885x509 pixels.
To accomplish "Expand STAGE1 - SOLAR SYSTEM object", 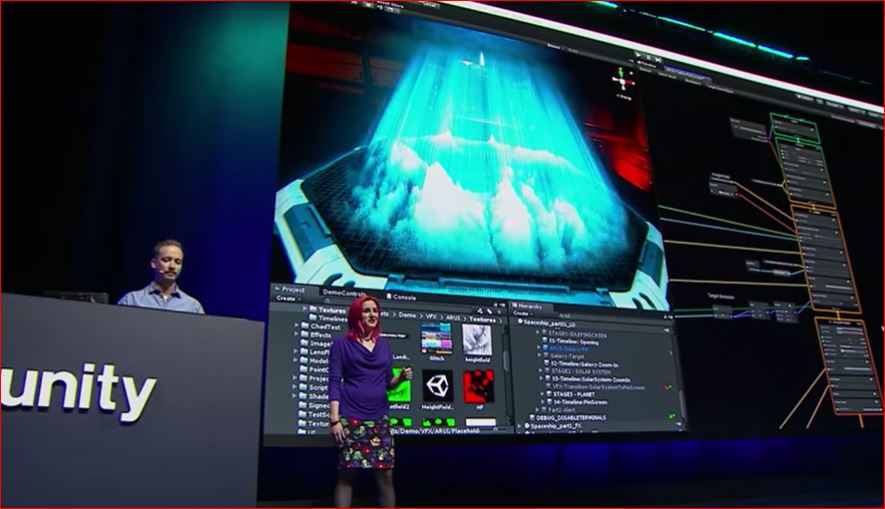I will click(x=541, y=372).
